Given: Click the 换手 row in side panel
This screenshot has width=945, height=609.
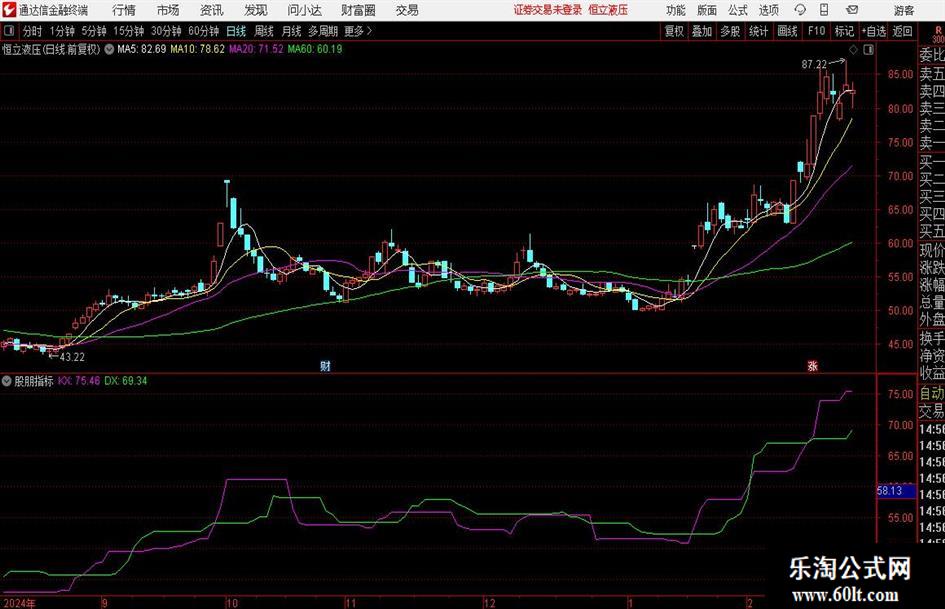Looking at the screenshot, I should (x=932, y=339).
